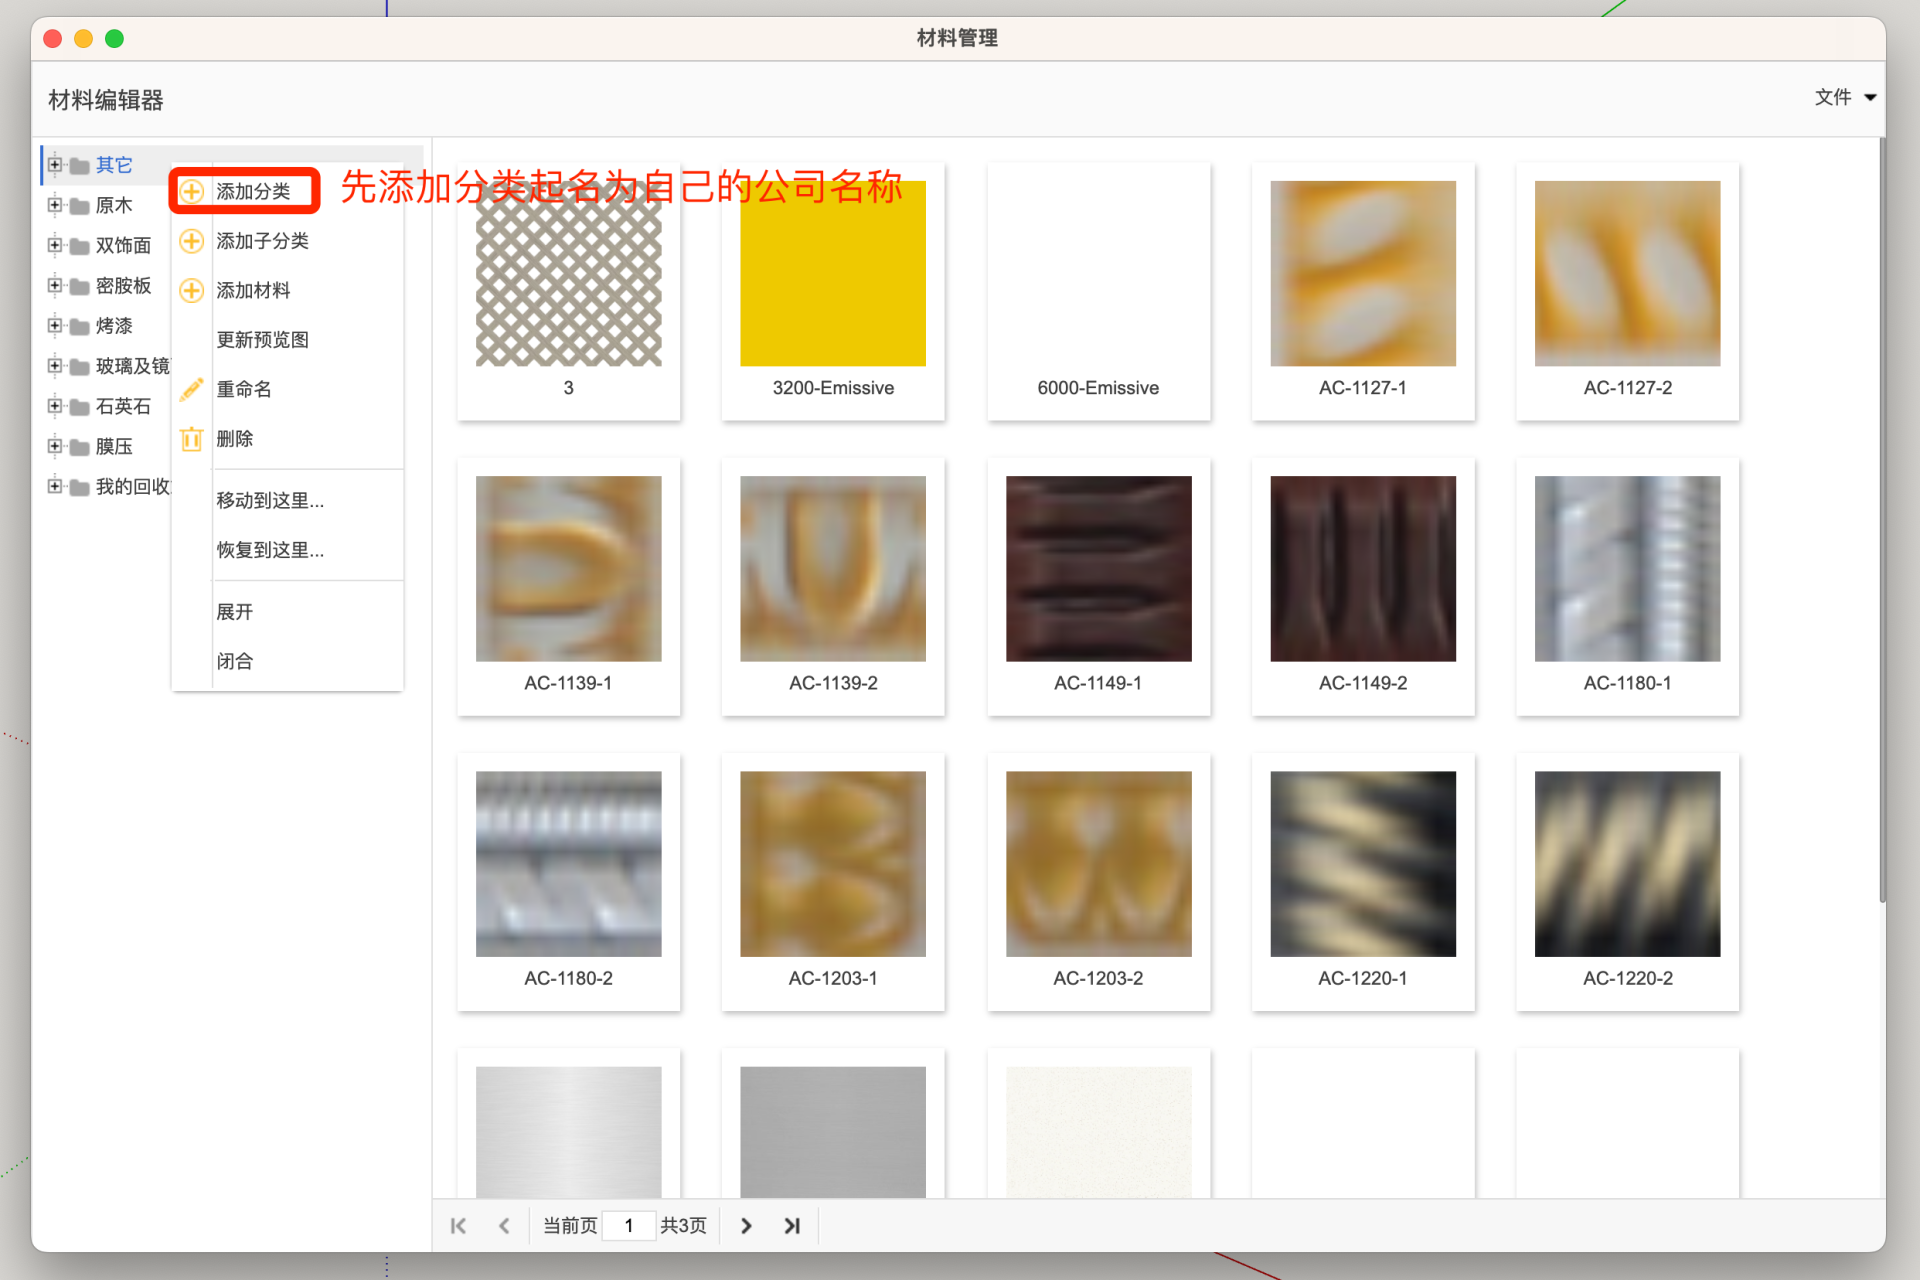Choose 添加材料 from context menu
1920x1280 pixels.
point(288,290)
